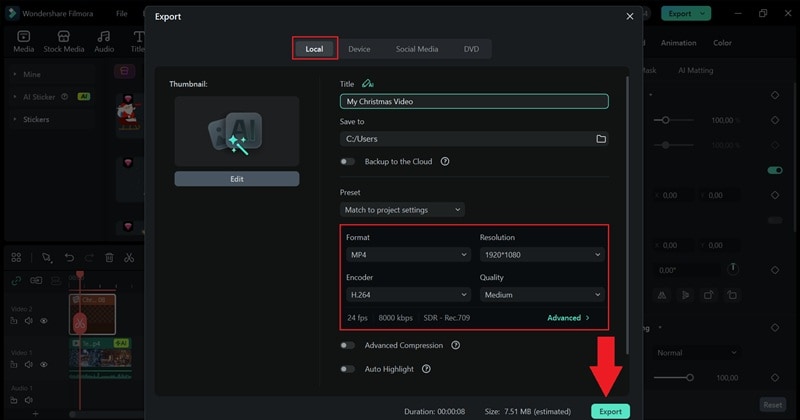
Task: Click the Redo arrow in timeline toolbar
Action: pyautogui.click(x=89, y=258)
